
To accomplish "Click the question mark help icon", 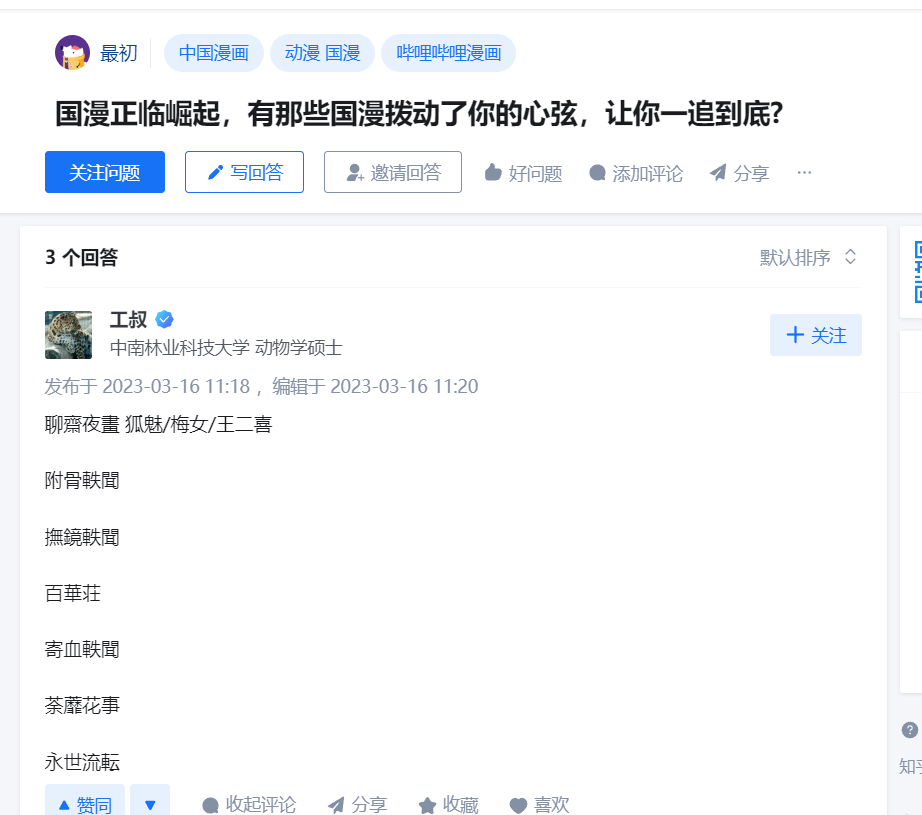I will (x=909, y=730).
